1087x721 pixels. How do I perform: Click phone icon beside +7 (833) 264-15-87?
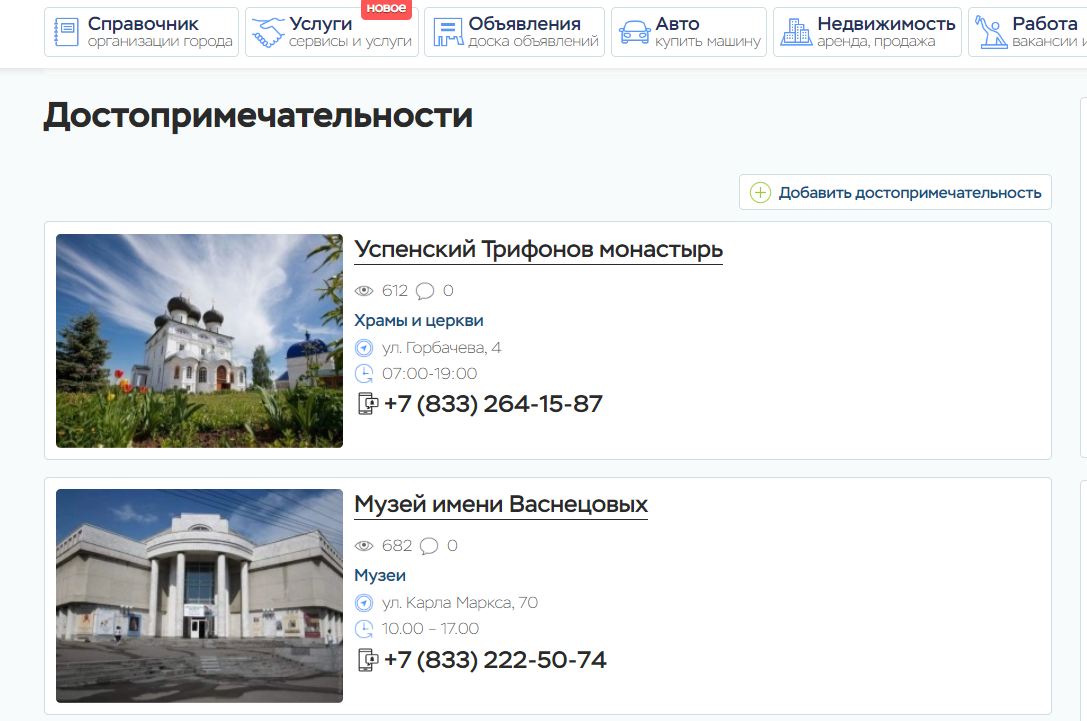click(x=368, y=404)
